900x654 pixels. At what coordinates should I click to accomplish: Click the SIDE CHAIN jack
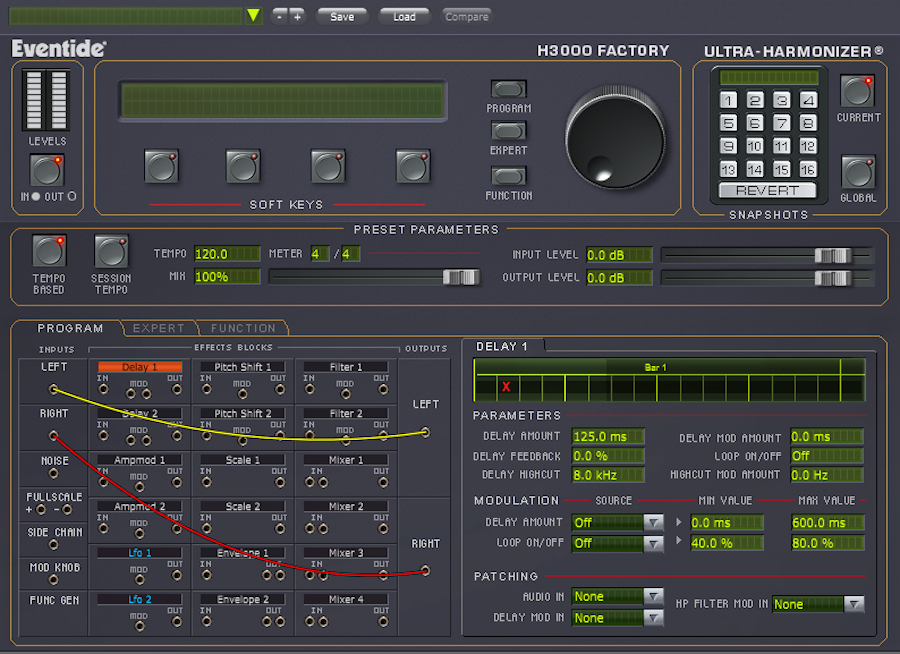coord(53,545)
